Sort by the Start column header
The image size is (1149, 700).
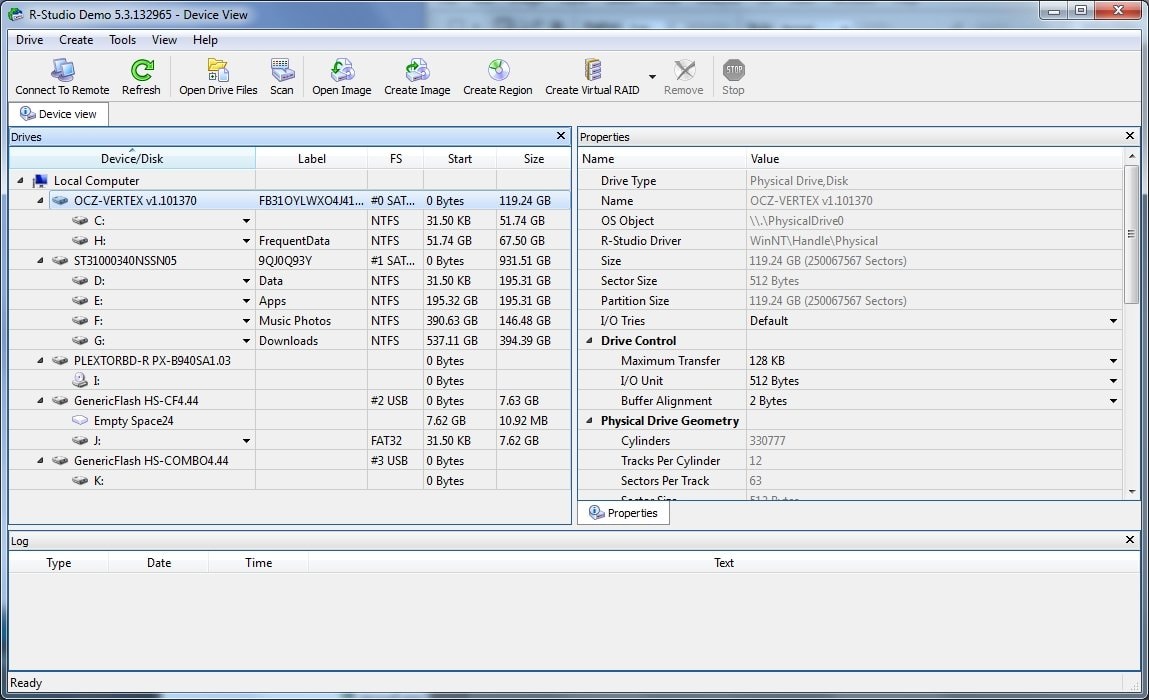[x=459, y=158]
